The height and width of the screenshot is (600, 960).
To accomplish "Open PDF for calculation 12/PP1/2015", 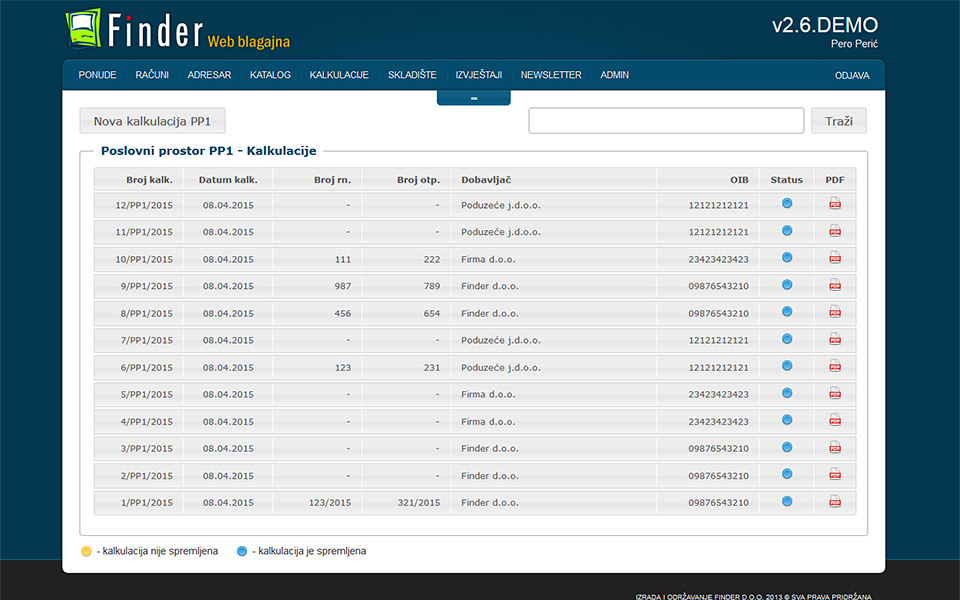I will (835, 204).
